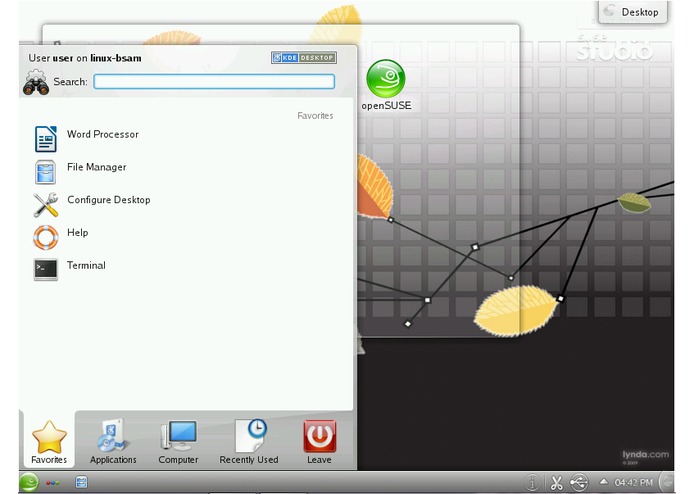Click the binoculars search icon
Viewport: 695px width, 494px height.
point(36,83)
